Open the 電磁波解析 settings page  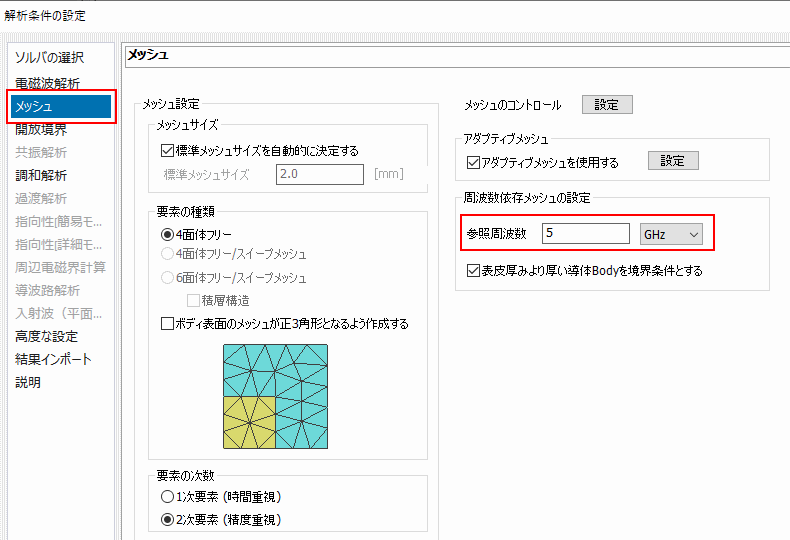[x=47, y=83]
